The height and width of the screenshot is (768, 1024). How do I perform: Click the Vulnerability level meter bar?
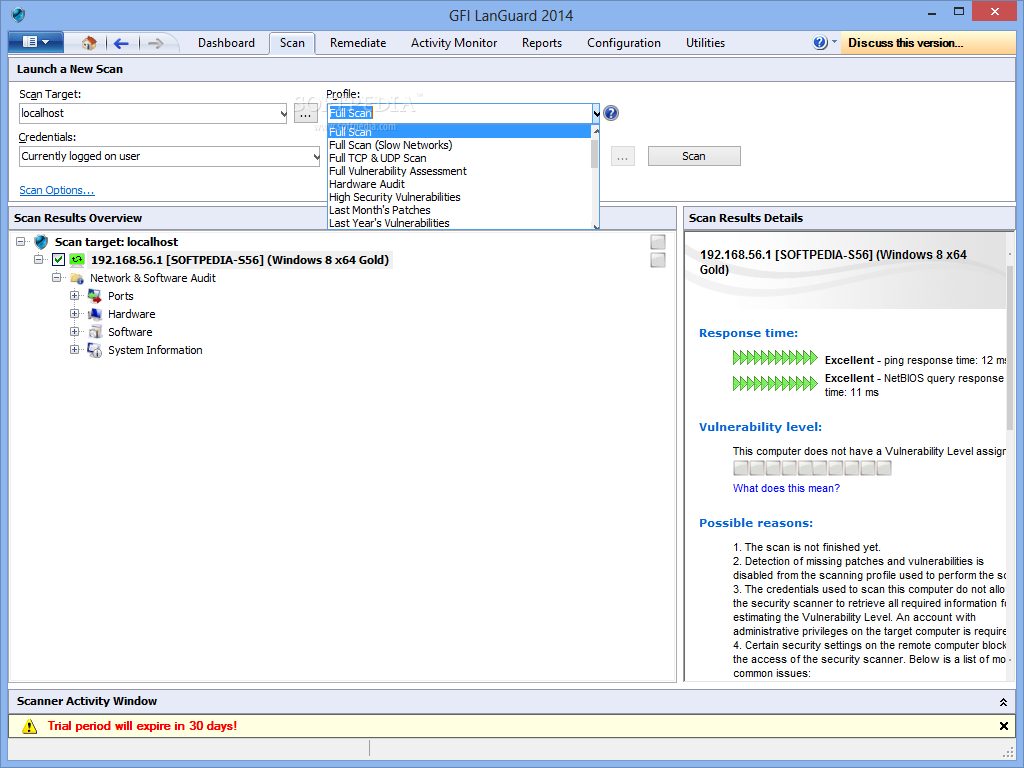[812, 468]
